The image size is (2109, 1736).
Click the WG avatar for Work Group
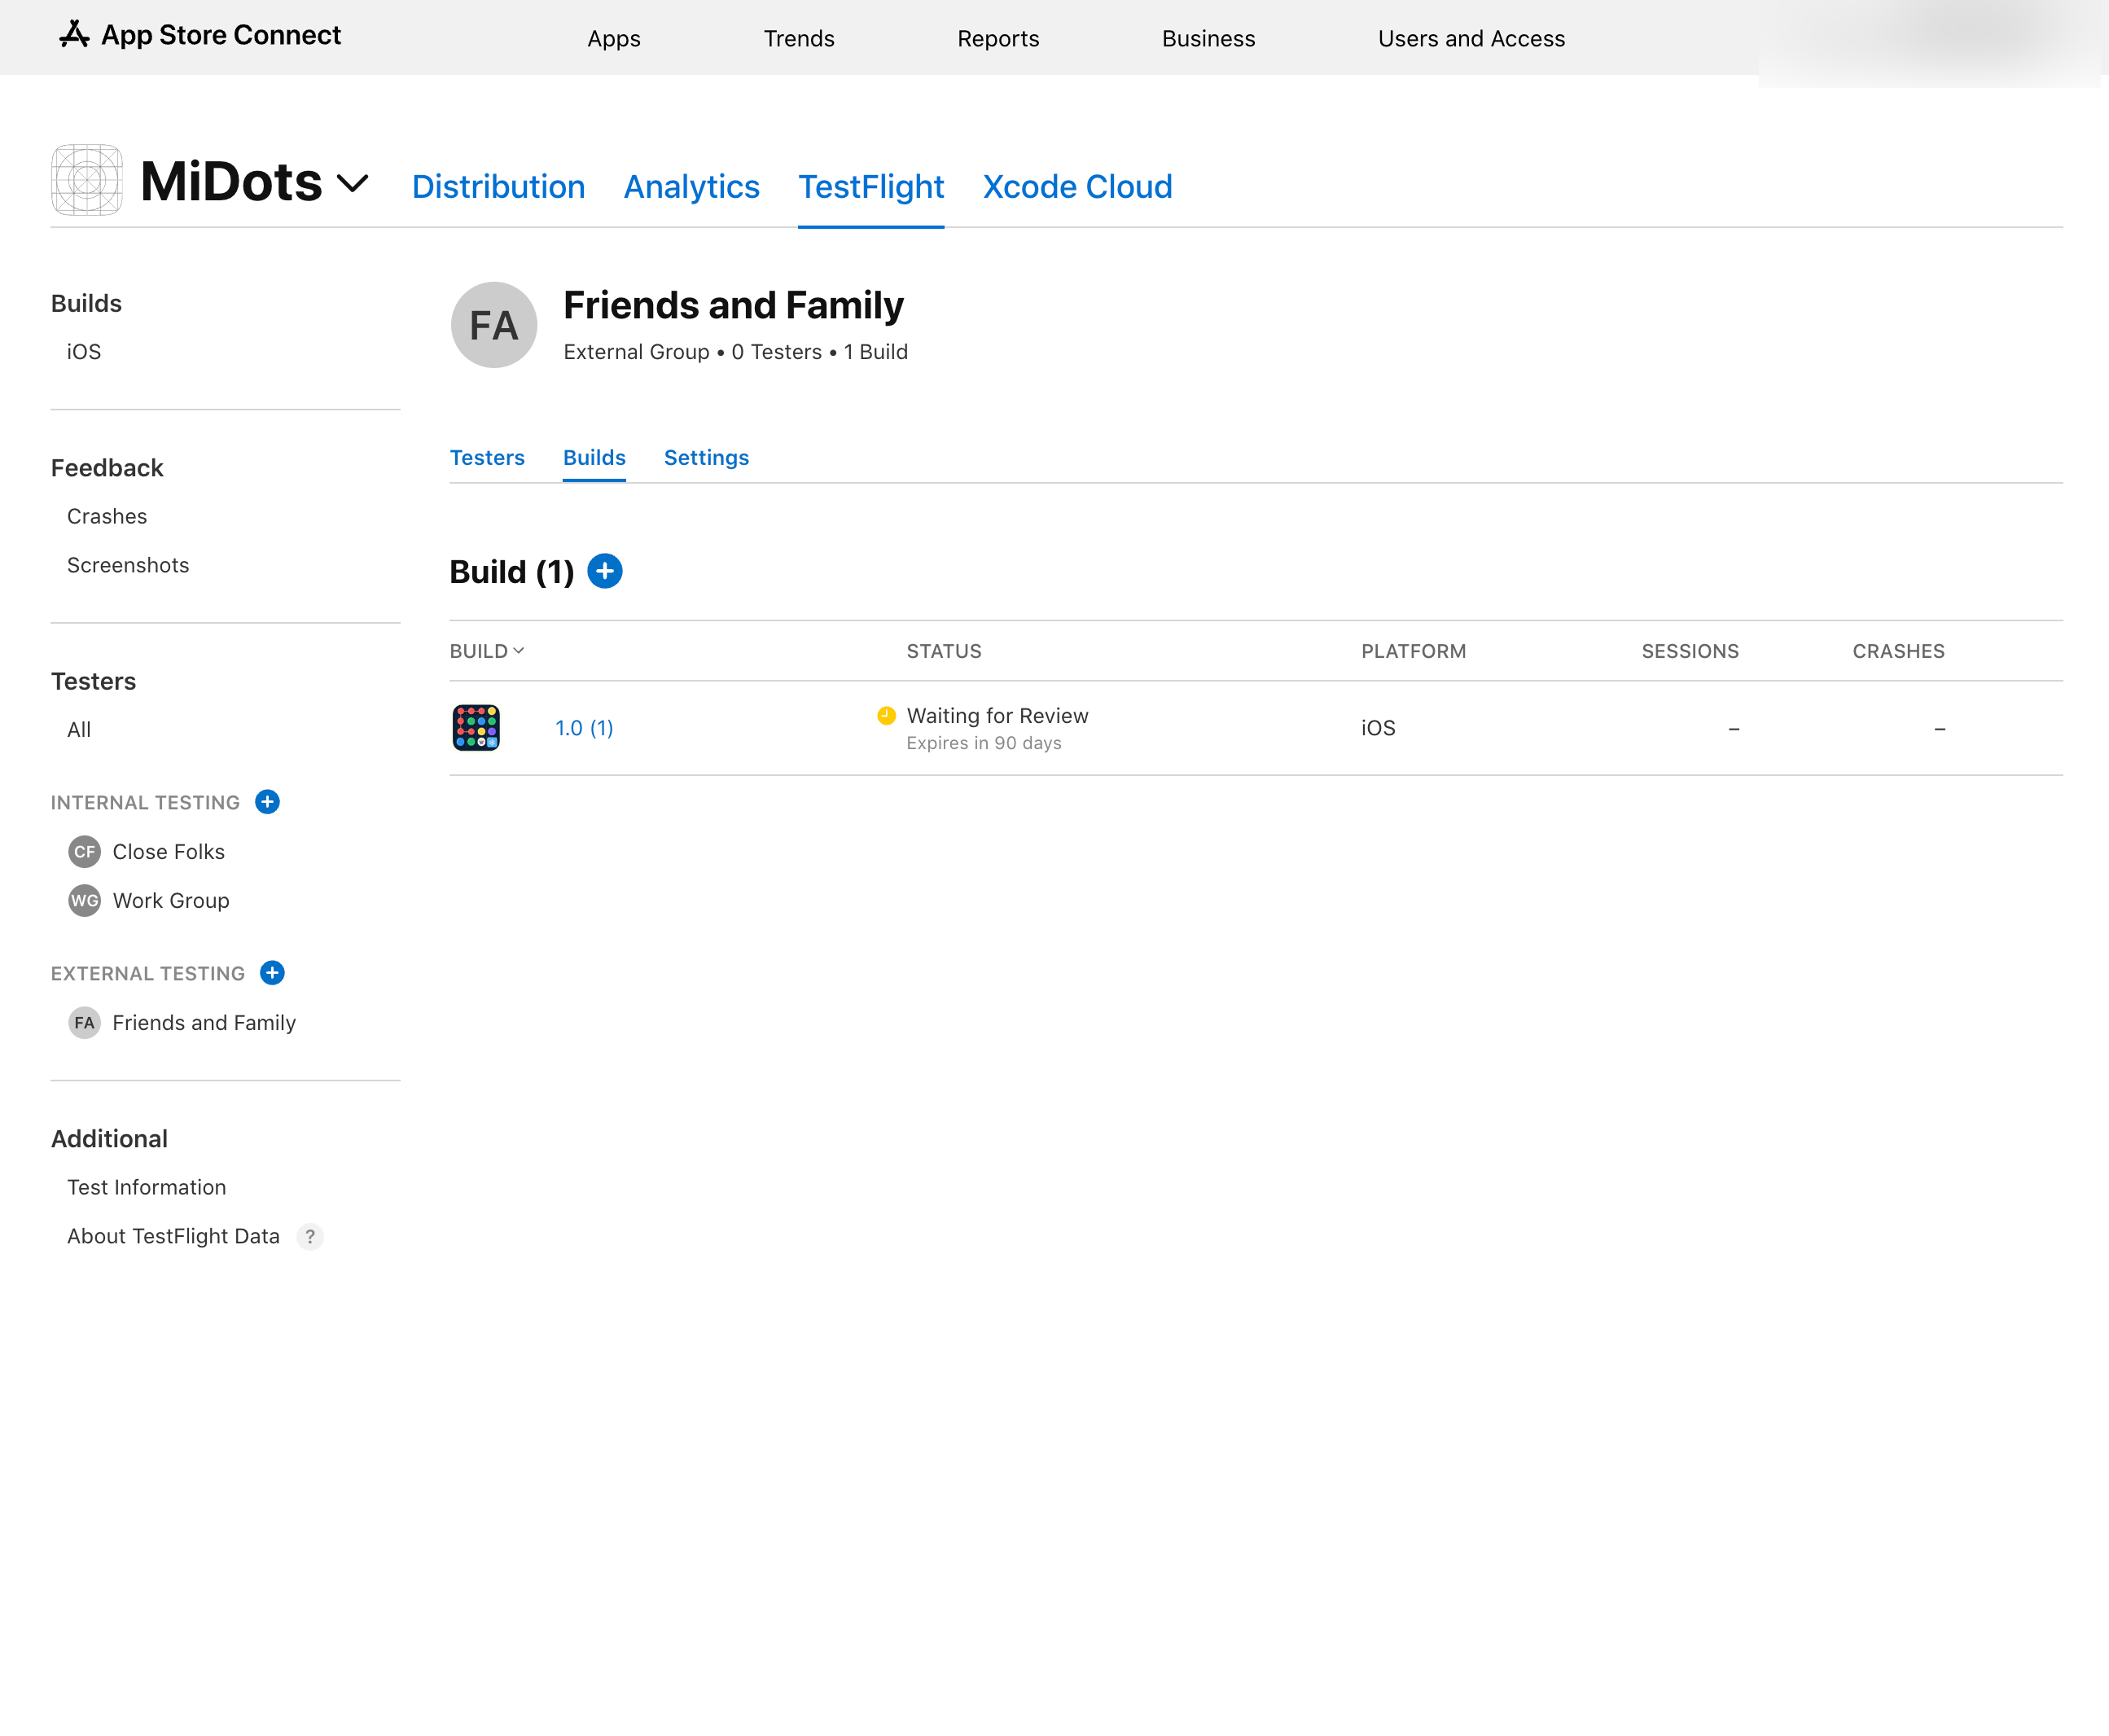(84, 901)
